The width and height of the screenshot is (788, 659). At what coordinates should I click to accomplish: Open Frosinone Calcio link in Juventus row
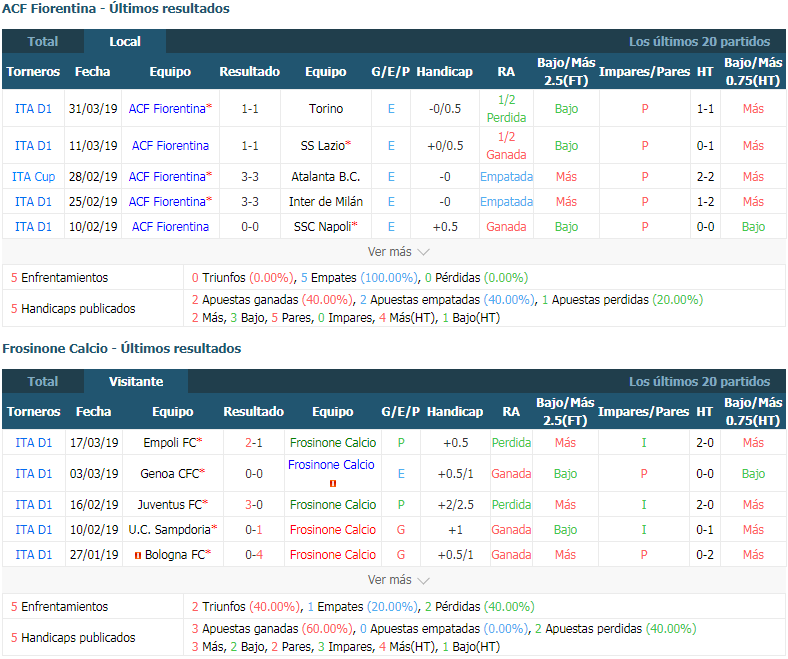tap(333, 505)
